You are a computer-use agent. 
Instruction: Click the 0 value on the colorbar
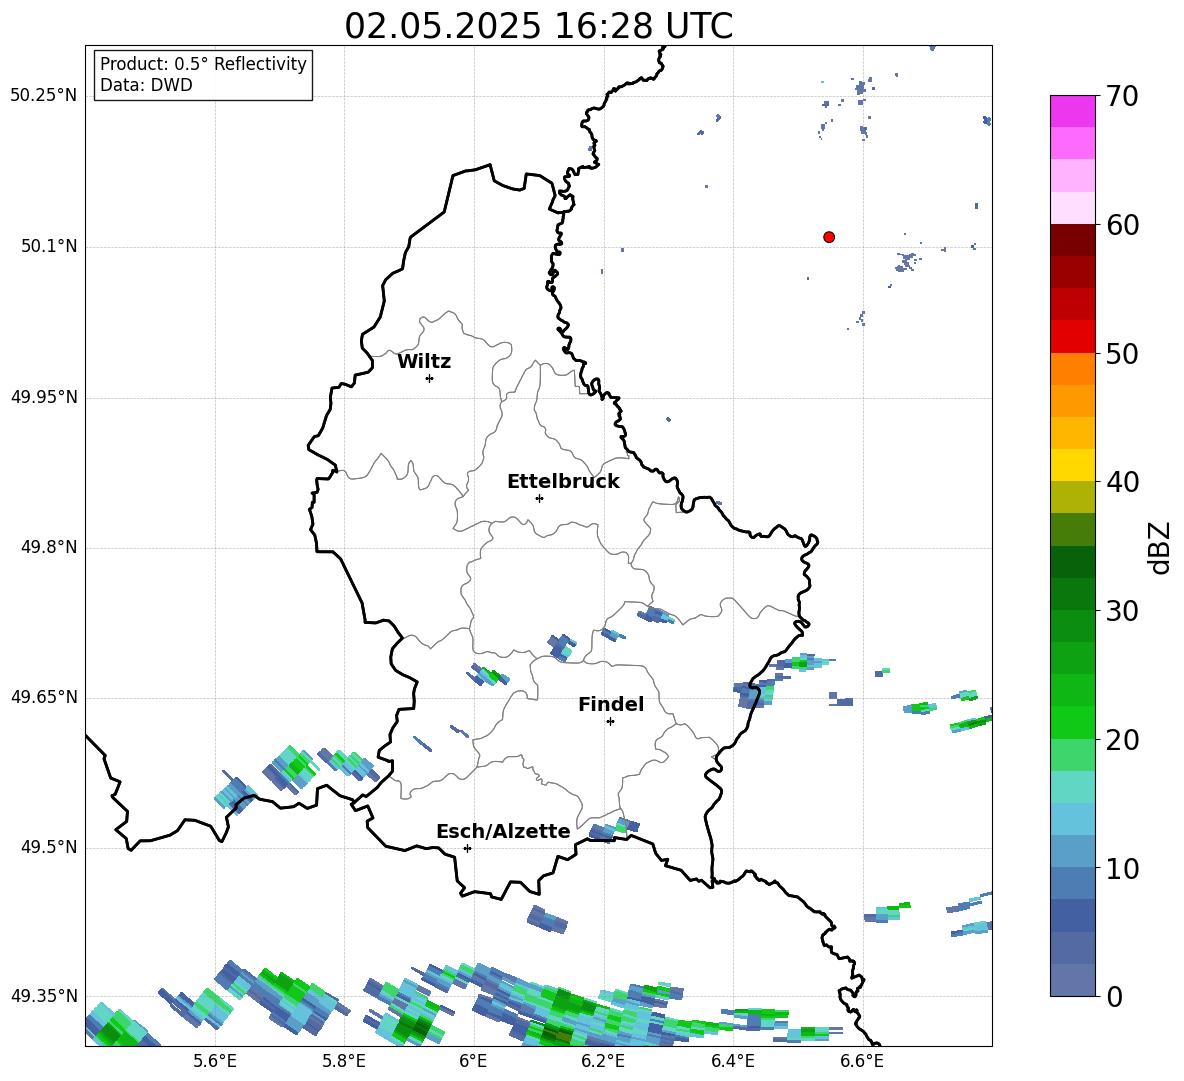pyautogui.click(x=1114, y=997)
